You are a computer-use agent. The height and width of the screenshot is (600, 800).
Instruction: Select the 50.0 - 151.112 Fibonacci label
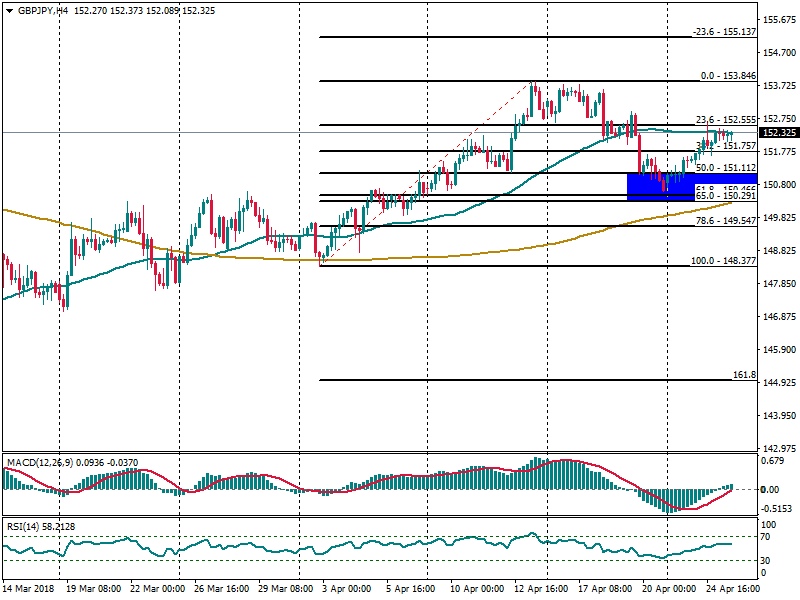[726, 168]
